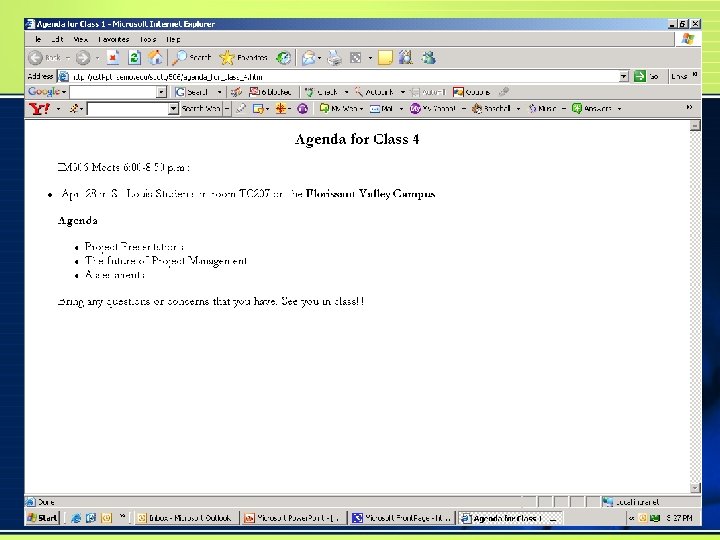Open the Yahoo Search Web dropdown arrow
The image size is (720, 540).
coord(227,109)
